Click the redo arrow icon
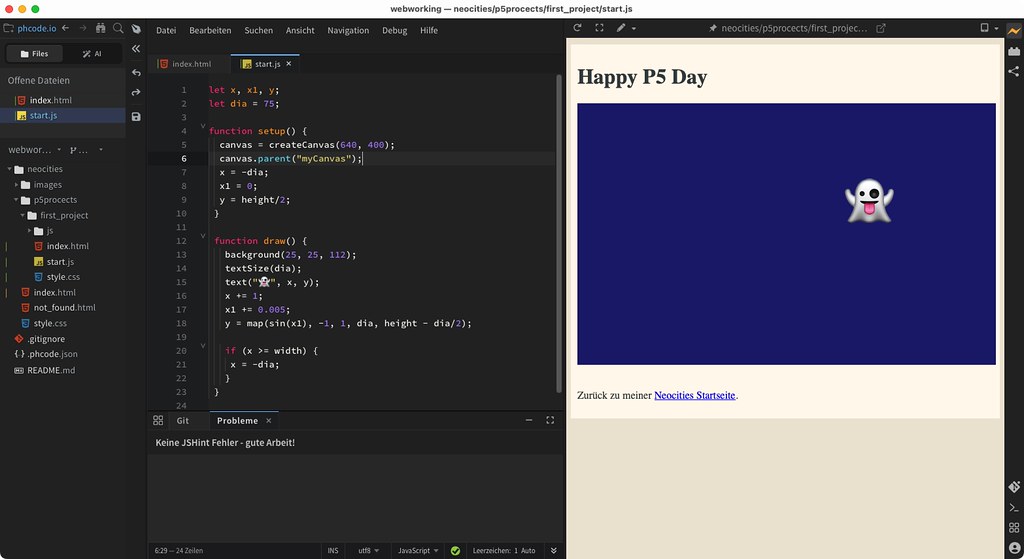Image resolution: width=1024 pixels, height=559 pixels. pyautogui.click(x=136, y=93)
